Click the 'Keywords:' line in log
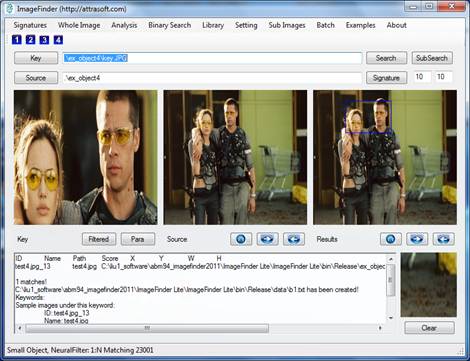This screenshot has width=470, height=361. tap(30, 297)
